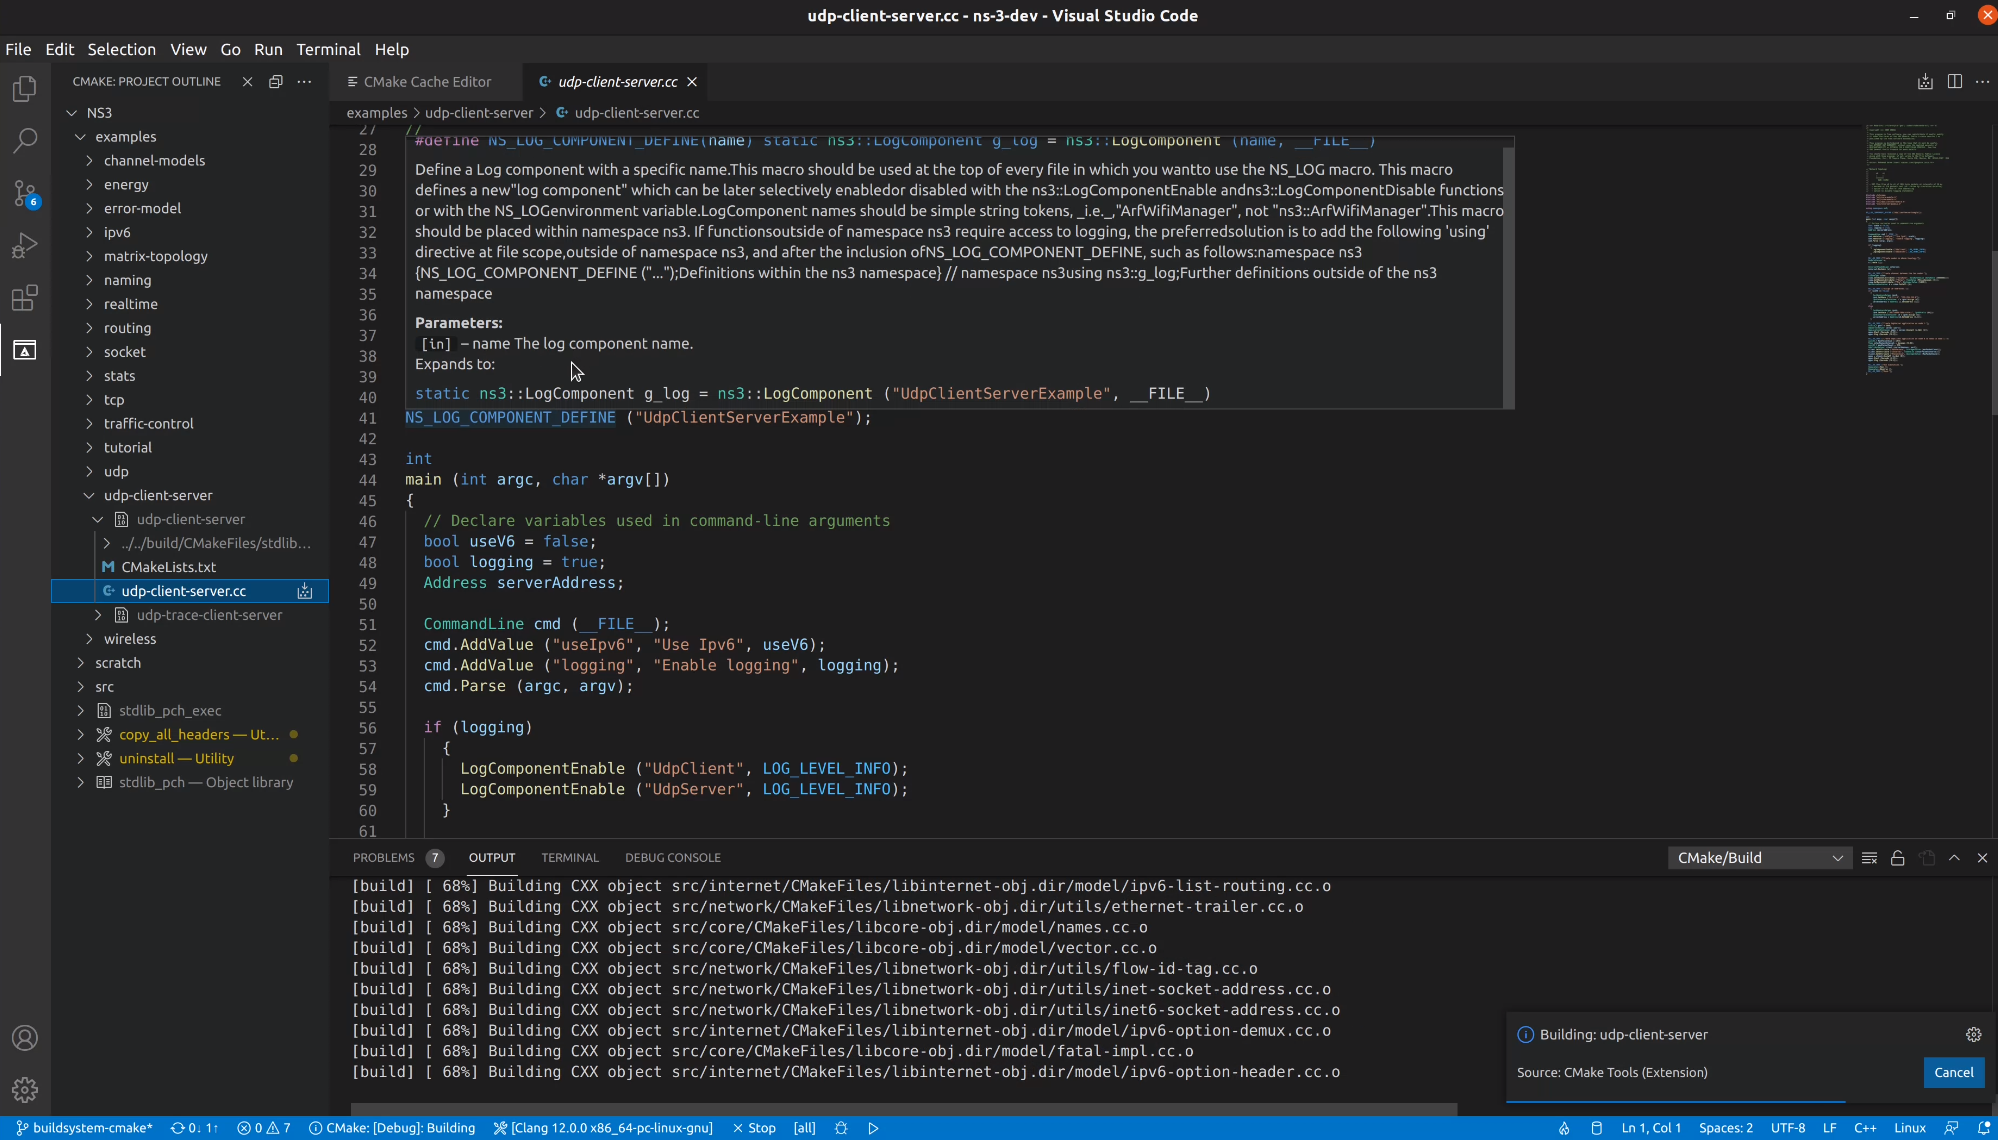Viewport: 1998px width, 1140px height.
Task: Cancel the udp-client-server build notification
Action: (1952, 1072)
